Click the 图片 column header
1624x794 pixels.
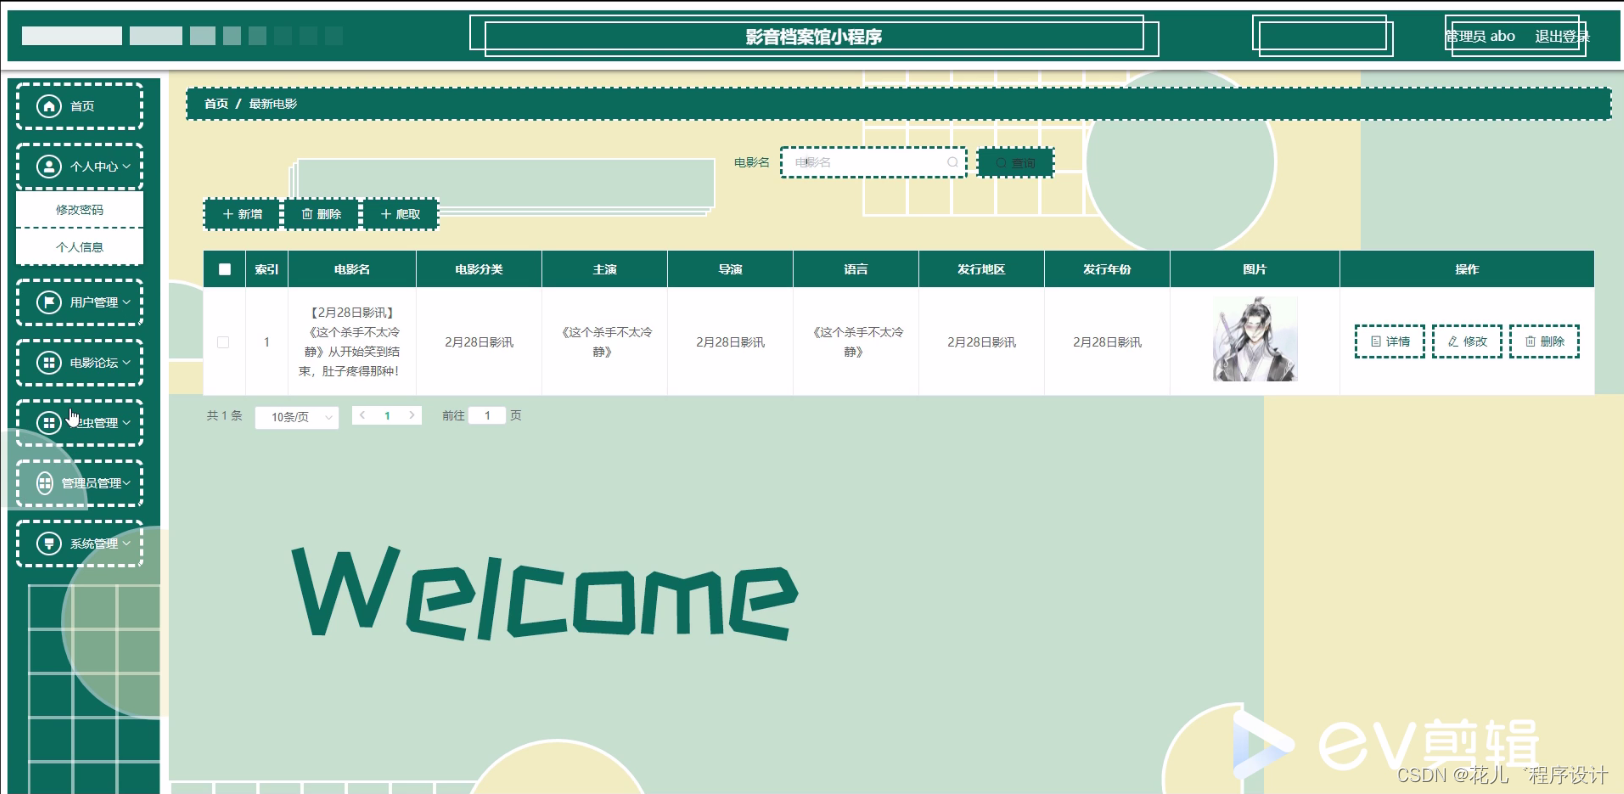coord(1255,269)
